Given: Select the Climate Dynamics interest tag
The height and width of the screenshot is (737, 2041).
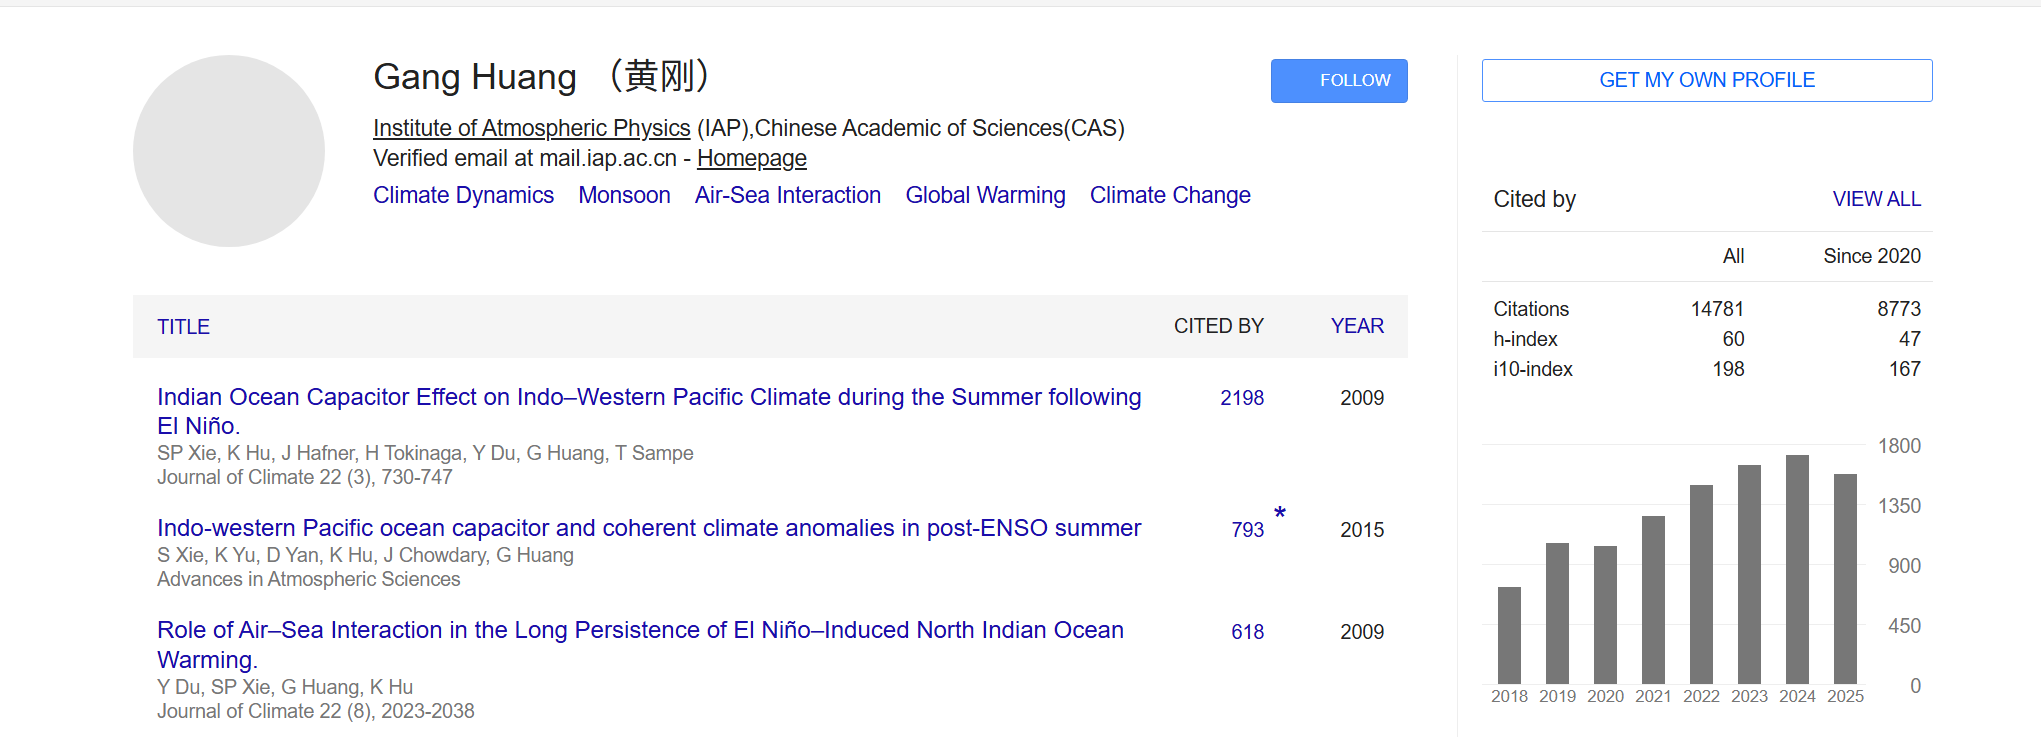Looking at the screenshot, I should coord(463,195).
